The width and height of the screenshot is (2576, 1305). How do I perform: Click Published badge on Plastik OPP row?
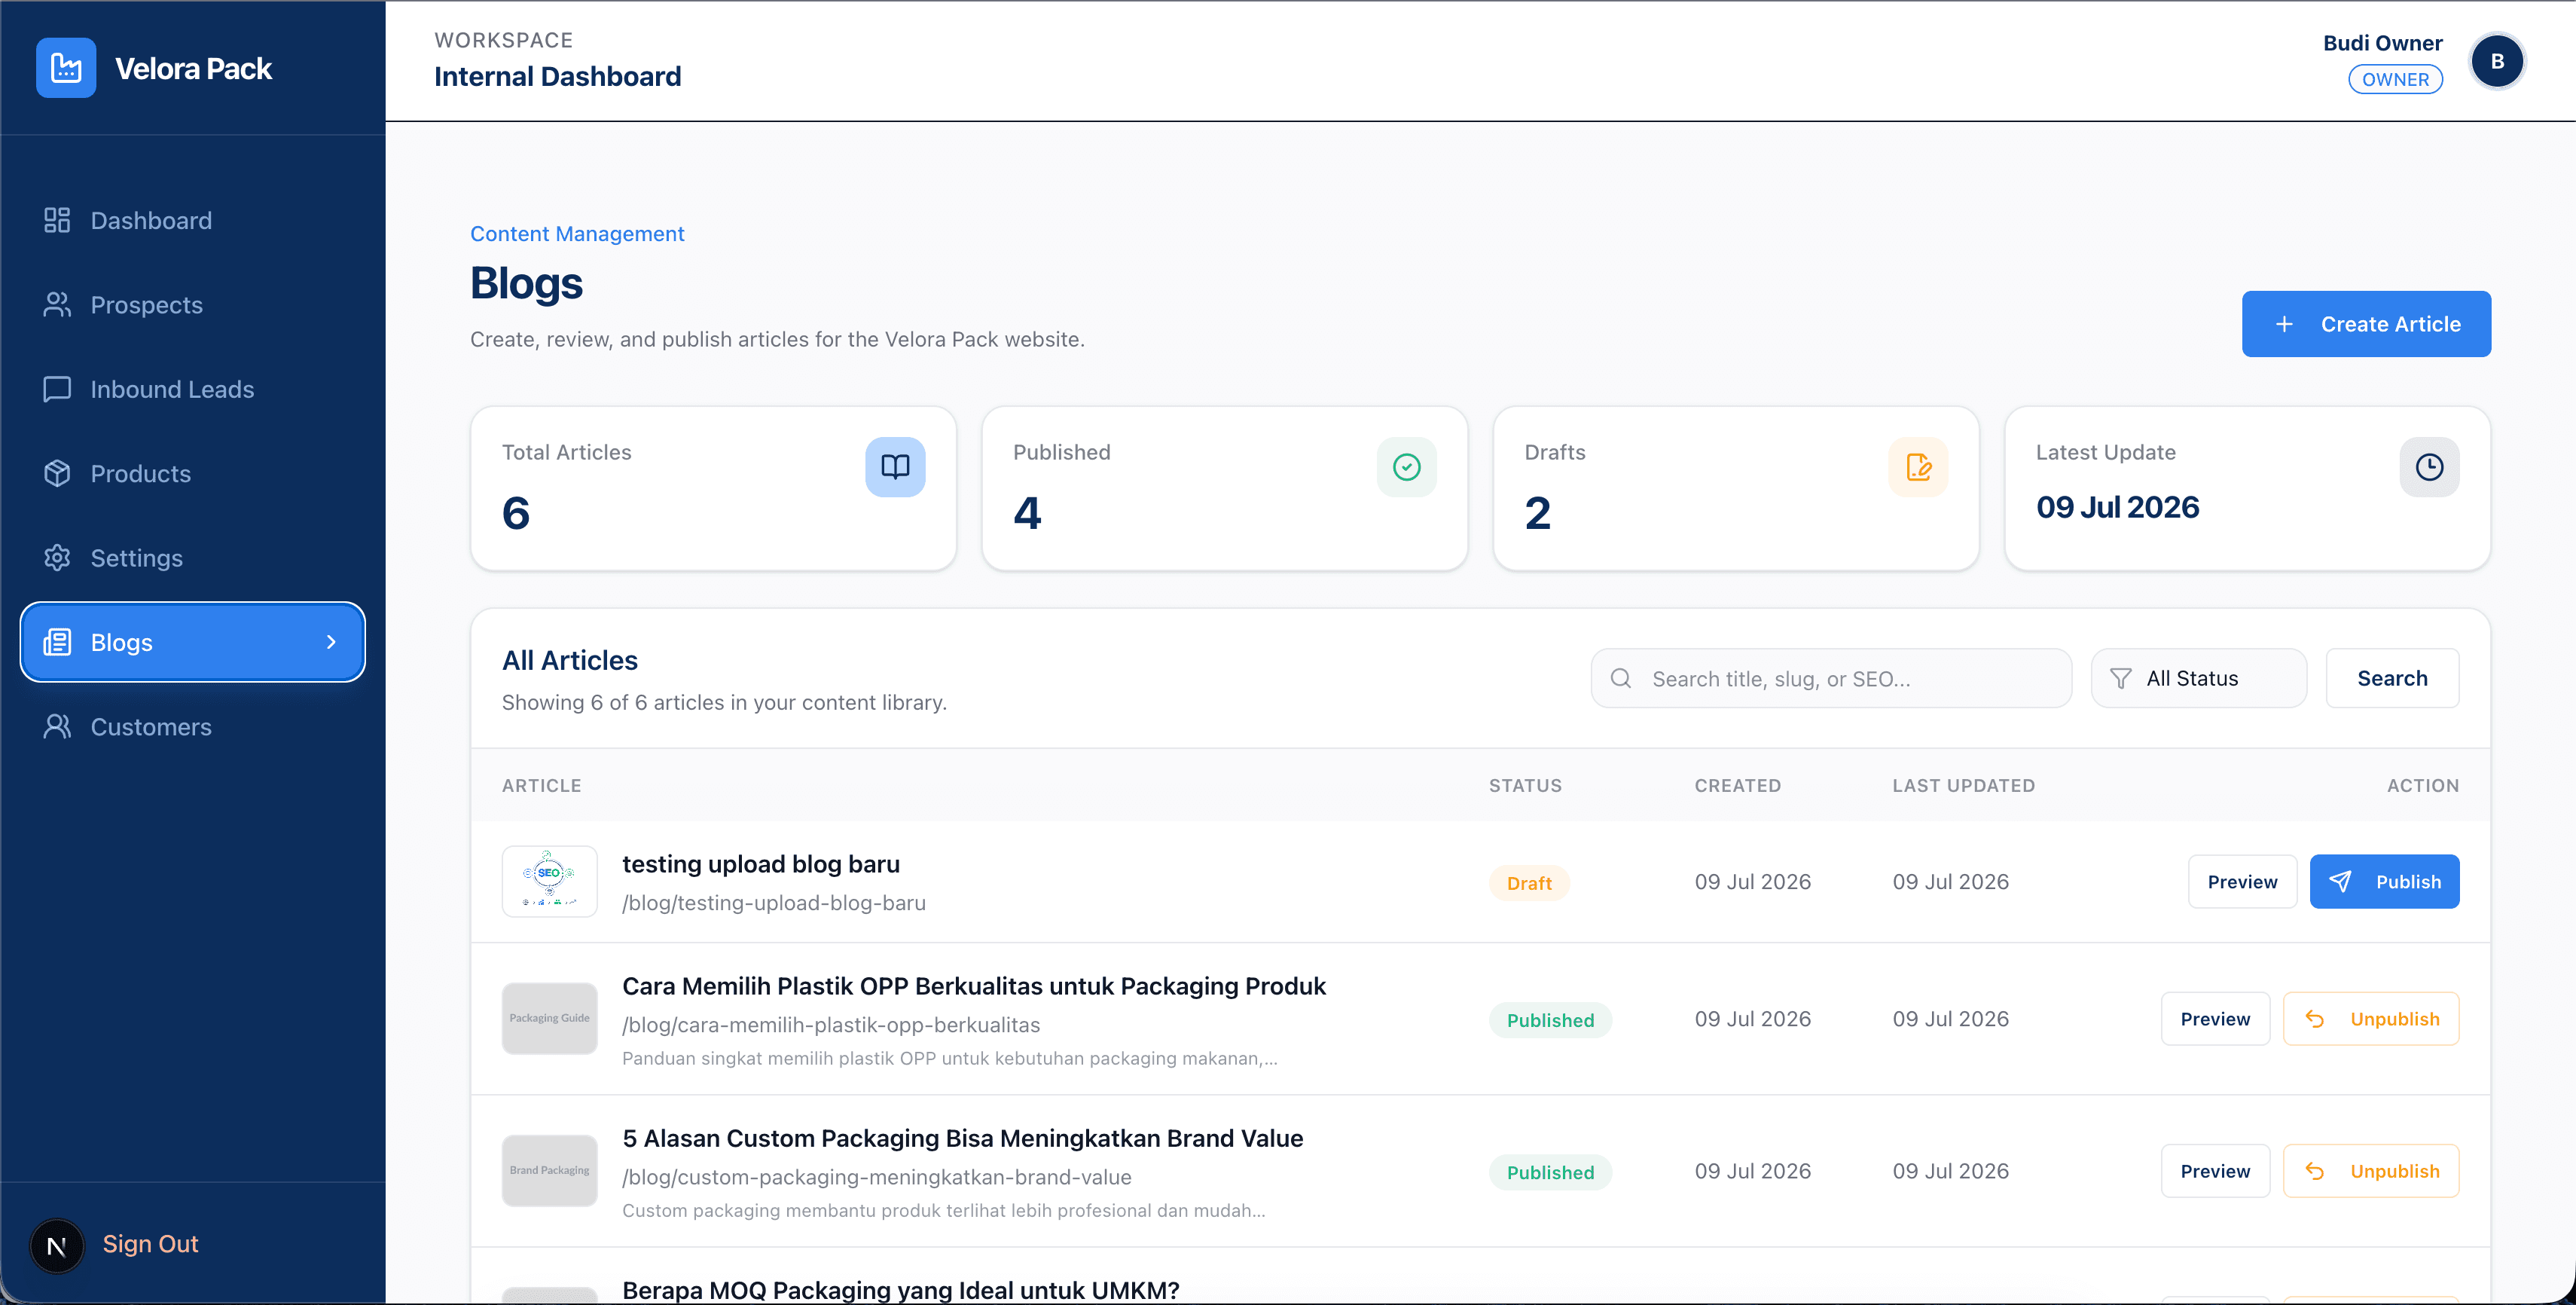pyautogui.click(x=1550, y=1020)
